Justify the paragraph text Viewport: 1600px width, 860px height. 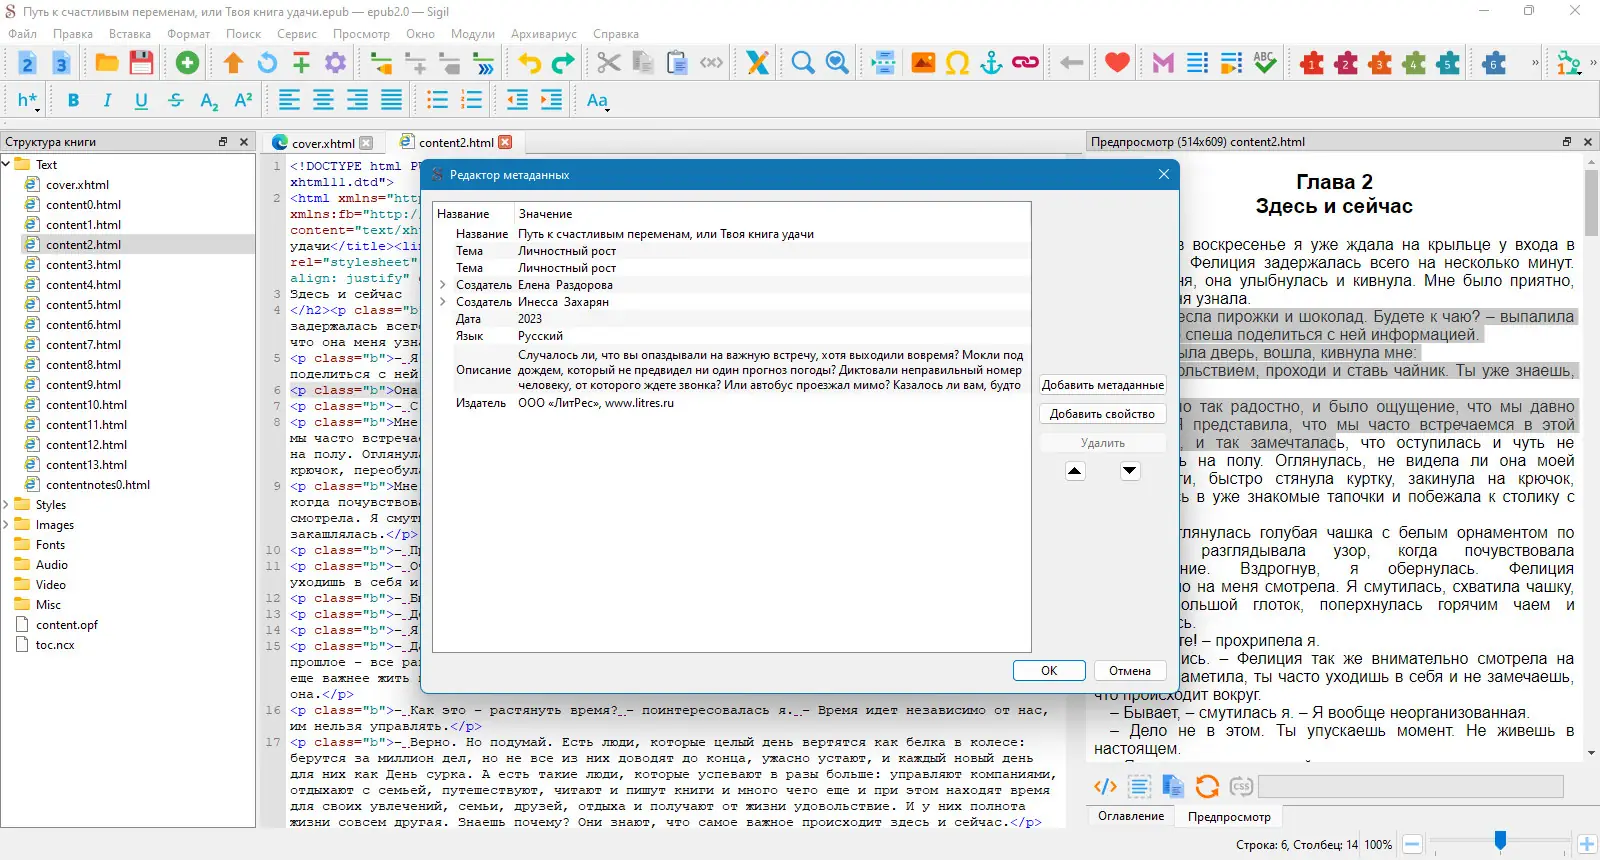coord(391,100)
